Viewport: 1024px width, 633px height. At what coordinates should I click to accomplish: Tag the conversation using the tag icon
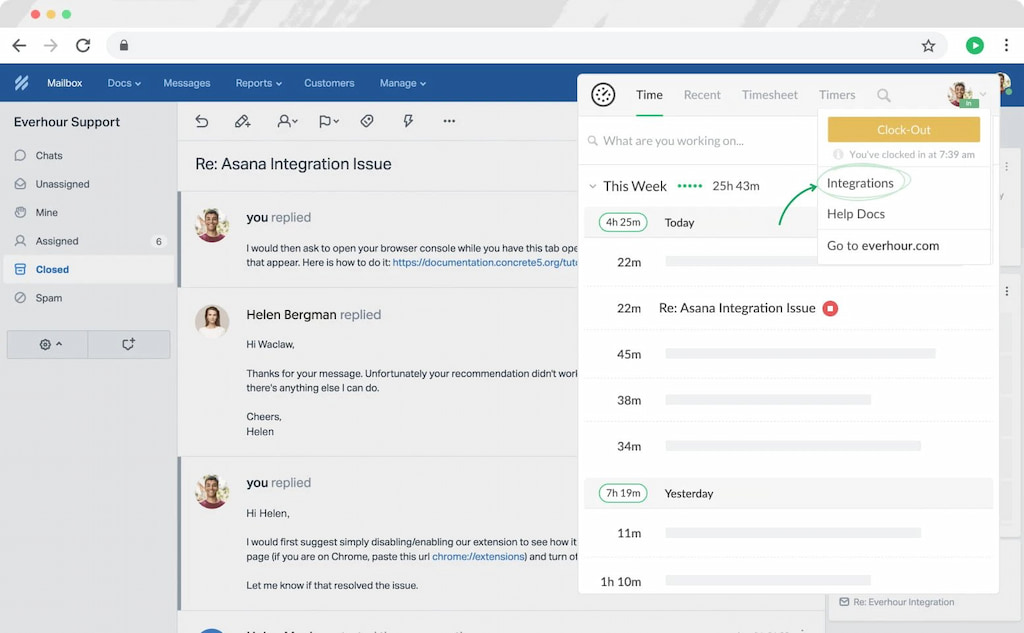coord(367,120)
